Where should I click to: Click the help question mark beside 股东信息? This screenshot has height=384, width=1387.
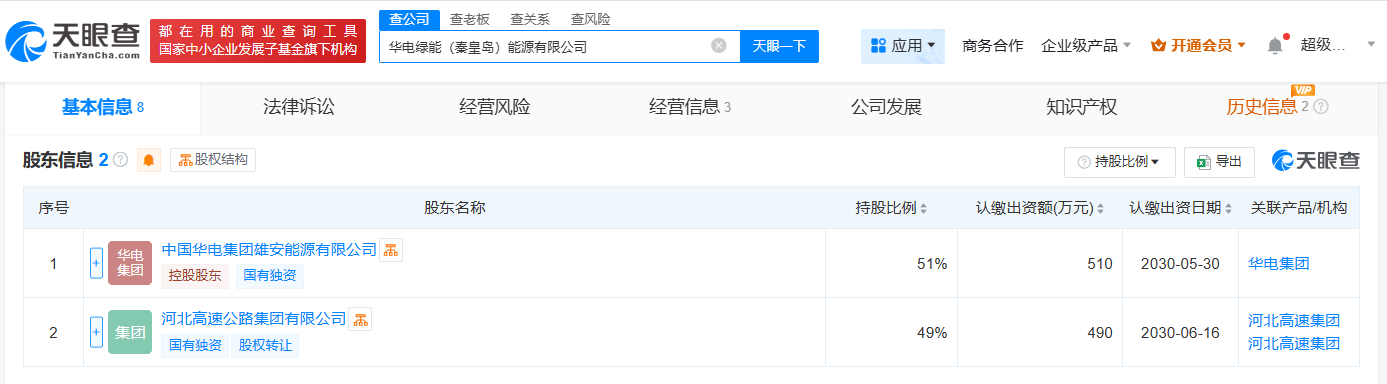(x=120, y=160)
